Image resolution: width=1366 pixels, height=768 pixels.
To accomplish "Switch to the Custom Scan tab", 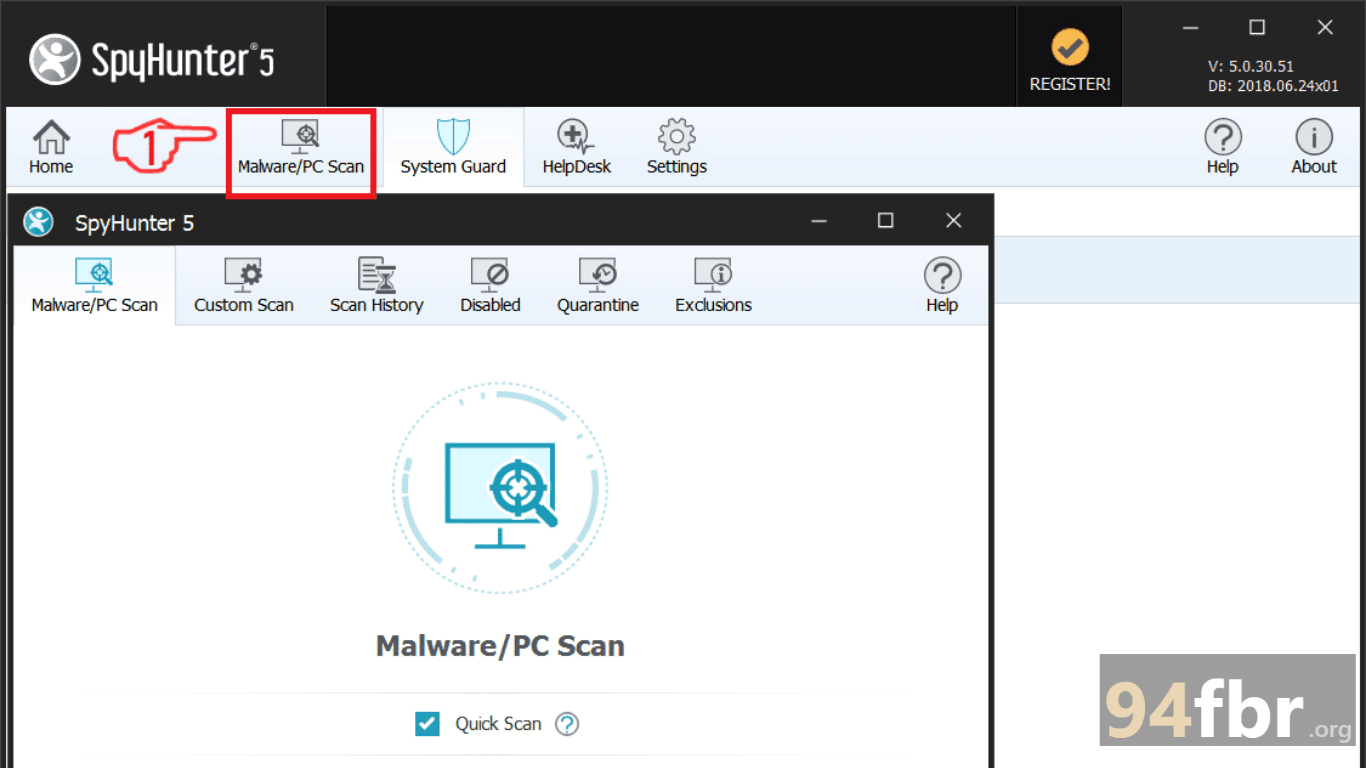I will click(244, 286).
